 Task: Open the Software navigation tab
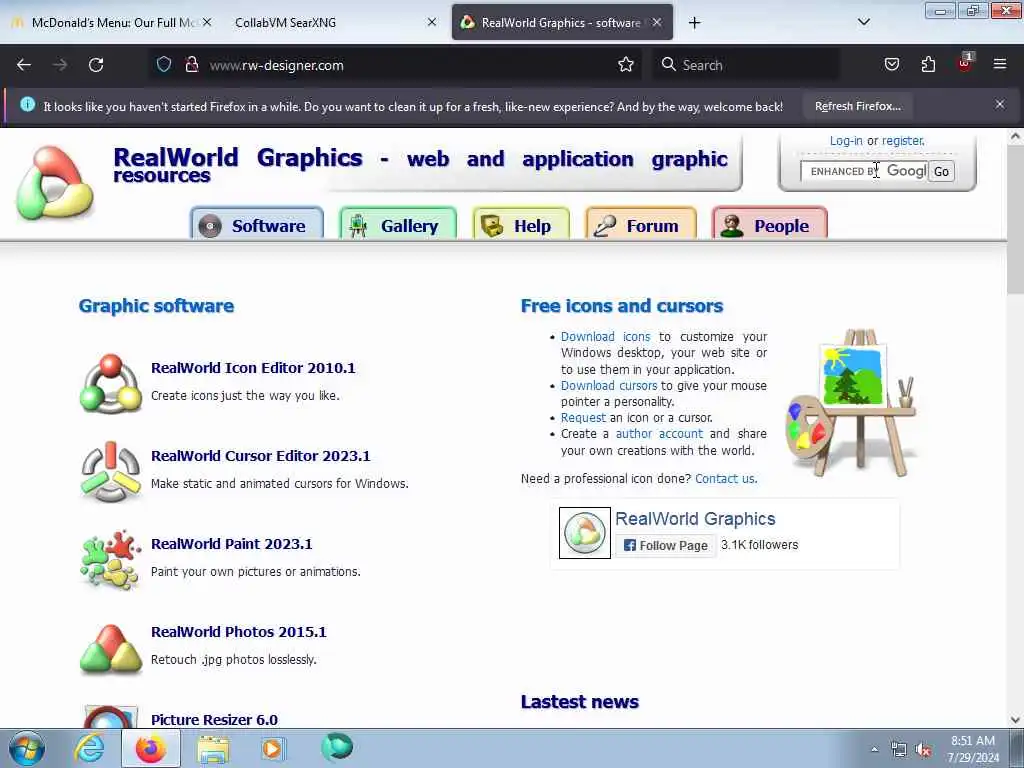[257, 224]
